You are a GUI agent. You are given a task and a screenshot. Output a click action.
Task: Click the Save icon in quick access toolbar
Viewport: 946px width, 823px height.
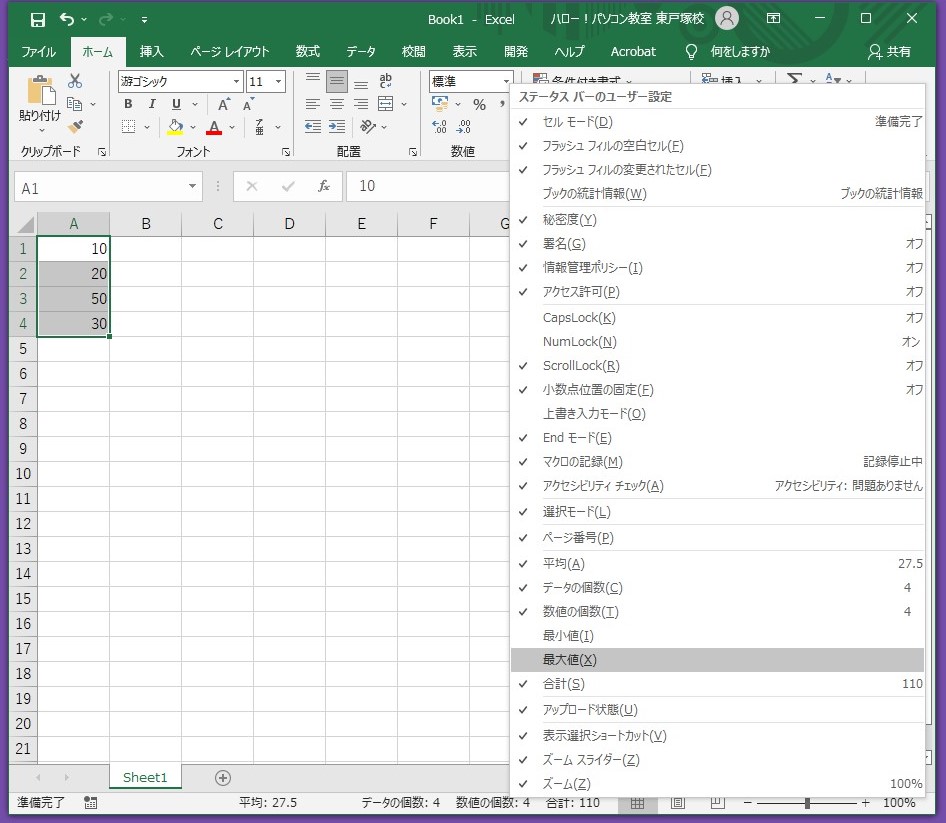[x=37, y=20]
